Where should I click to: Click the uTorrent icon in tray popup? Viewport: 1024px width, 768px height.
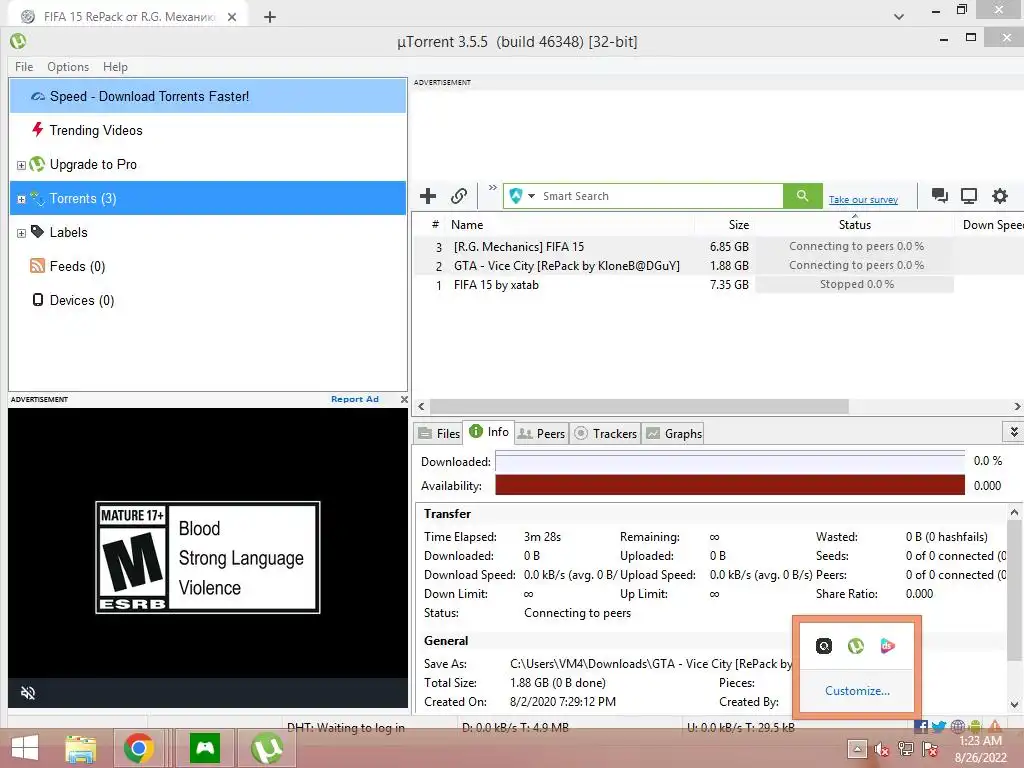(856, 646)
